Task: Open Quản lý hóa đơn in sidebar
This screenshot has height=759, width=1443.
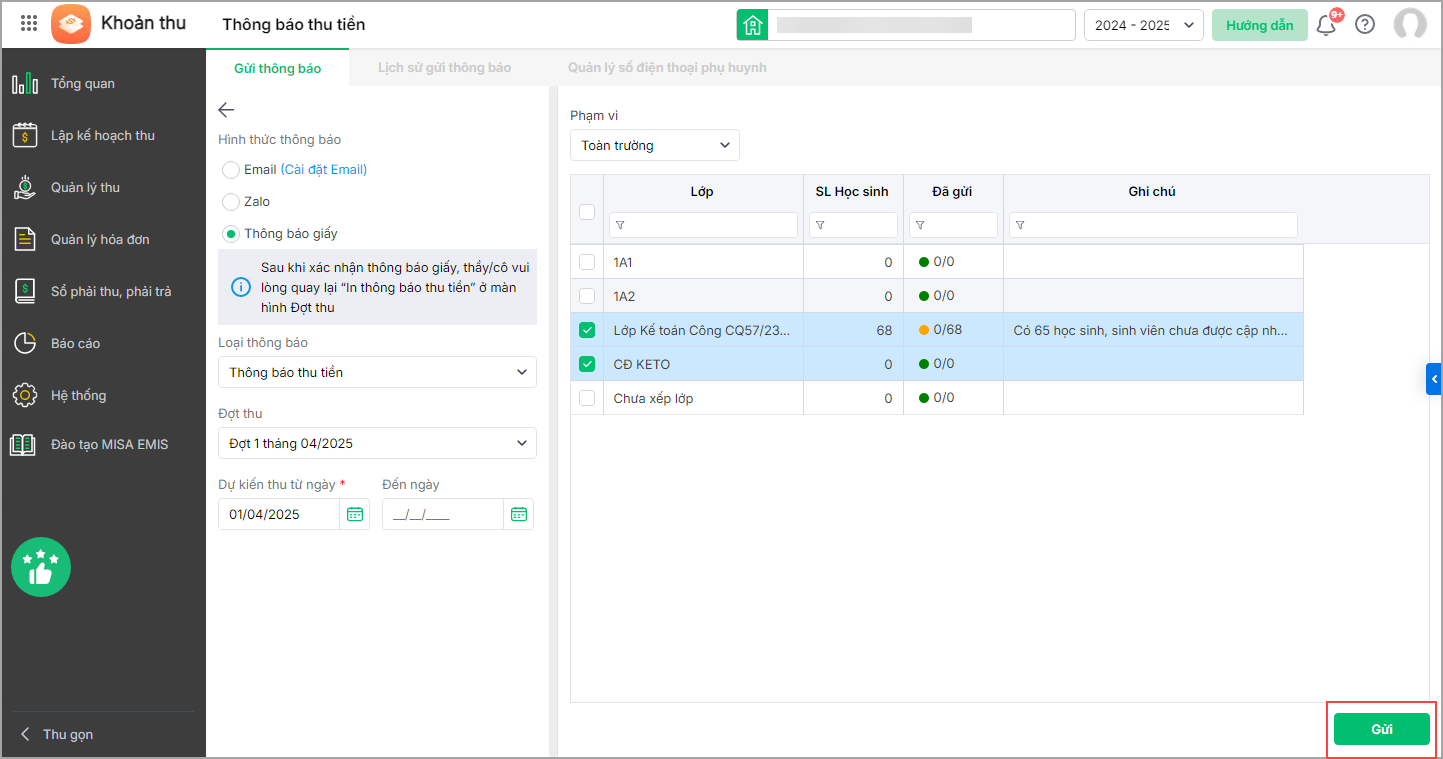Action: click(100, 239)
